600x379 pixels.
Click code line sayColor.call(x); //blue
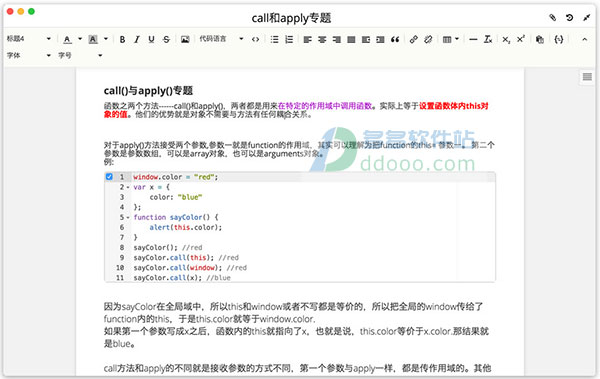pos(182,278)
